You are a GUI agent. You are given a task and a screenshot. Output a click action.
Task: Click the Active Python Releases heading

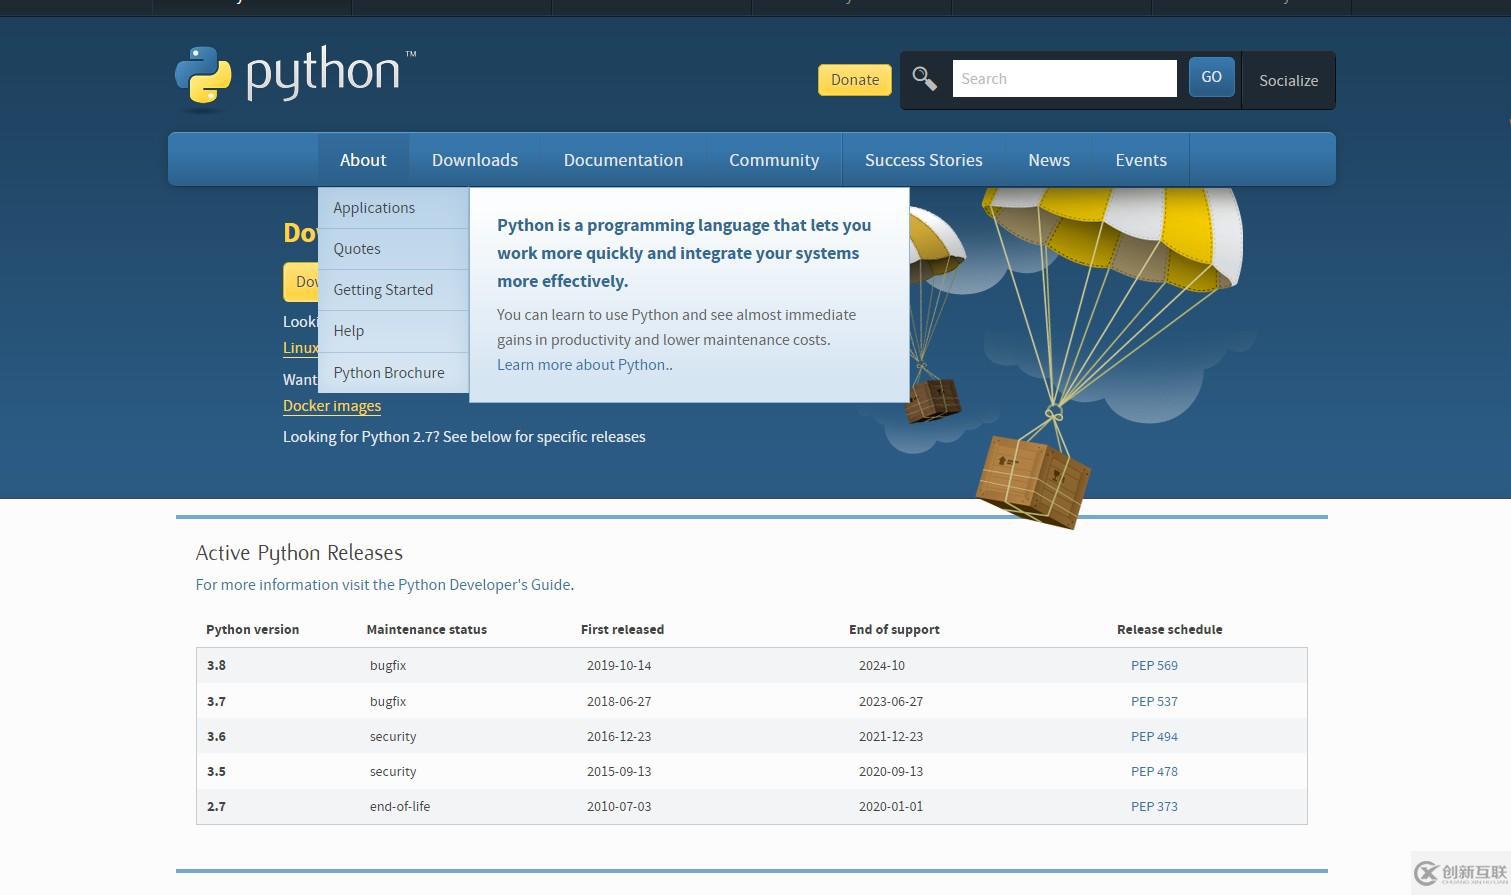point(299,553)
